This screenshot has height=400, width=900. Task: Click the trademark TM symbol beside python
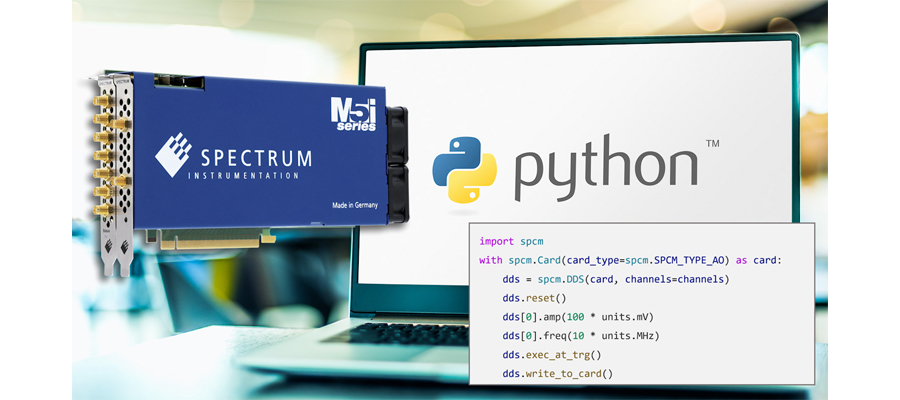[712, 145]
